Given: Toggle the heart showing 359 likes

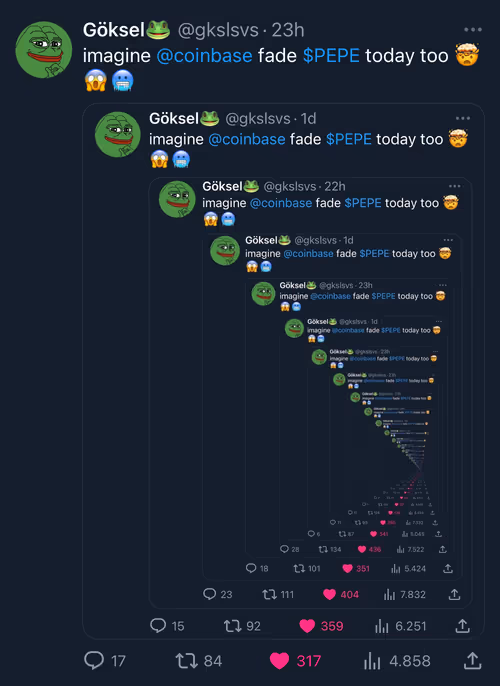Looking at the screenshot, I should coord(307,626).
